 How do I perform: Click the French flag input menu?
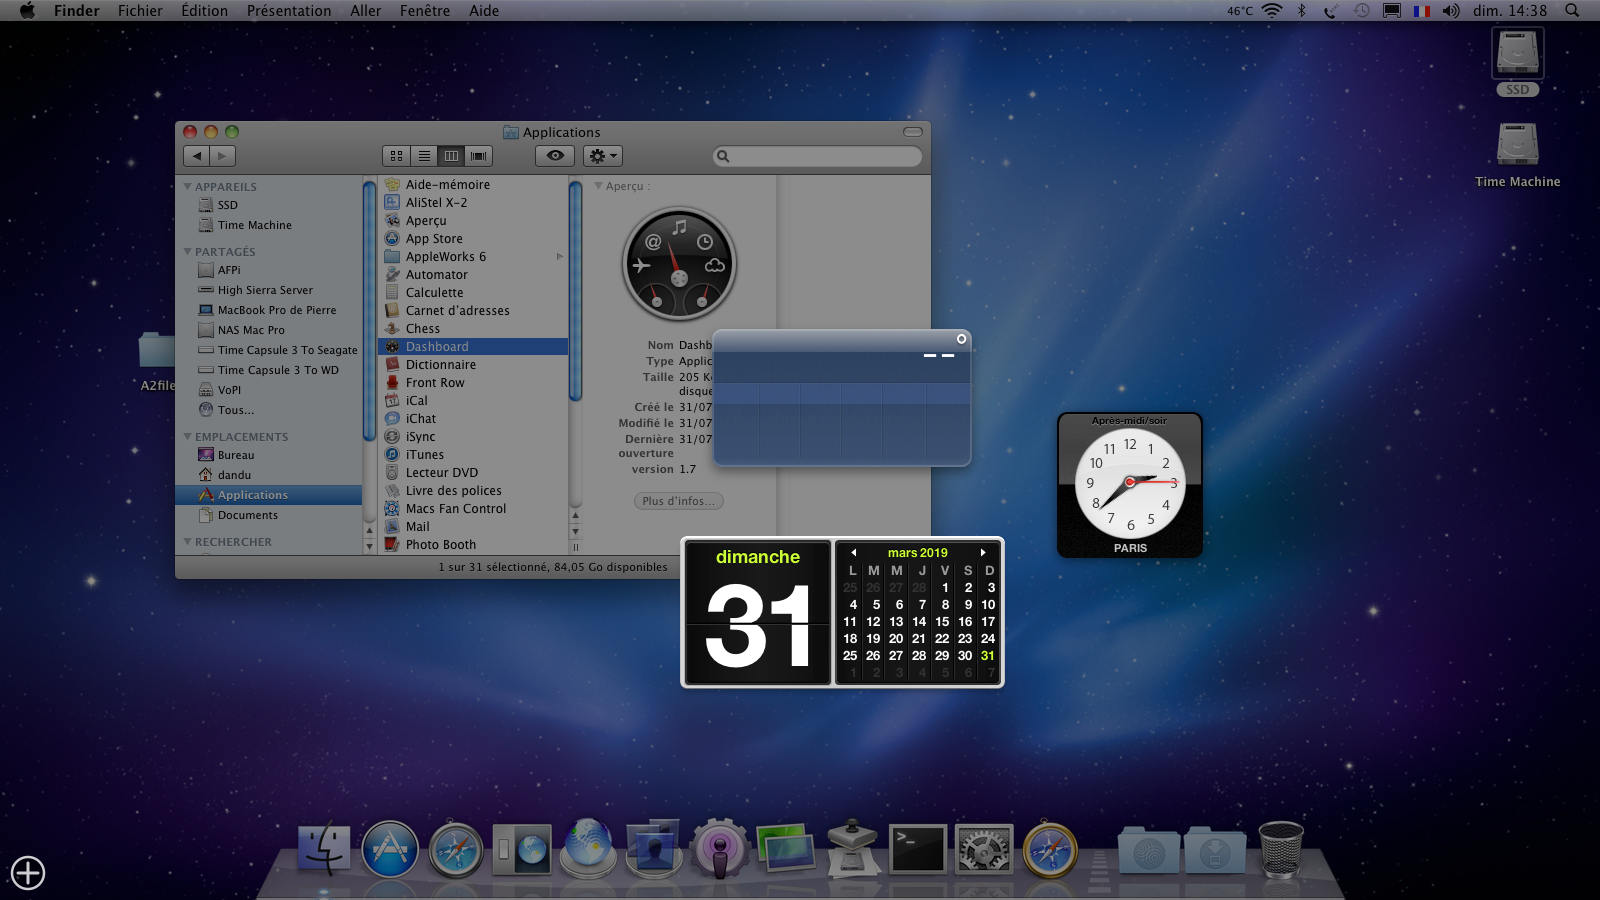[1421, 11]
